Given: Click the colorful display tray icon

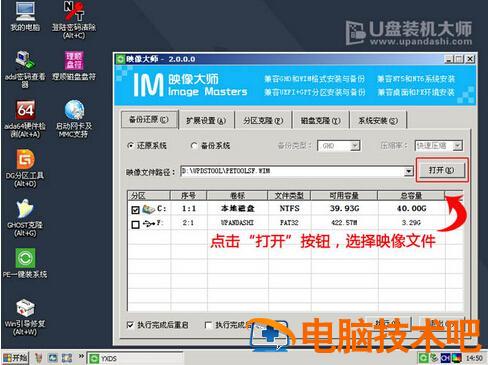Looking at the screenshot, I should coord(456,358).
